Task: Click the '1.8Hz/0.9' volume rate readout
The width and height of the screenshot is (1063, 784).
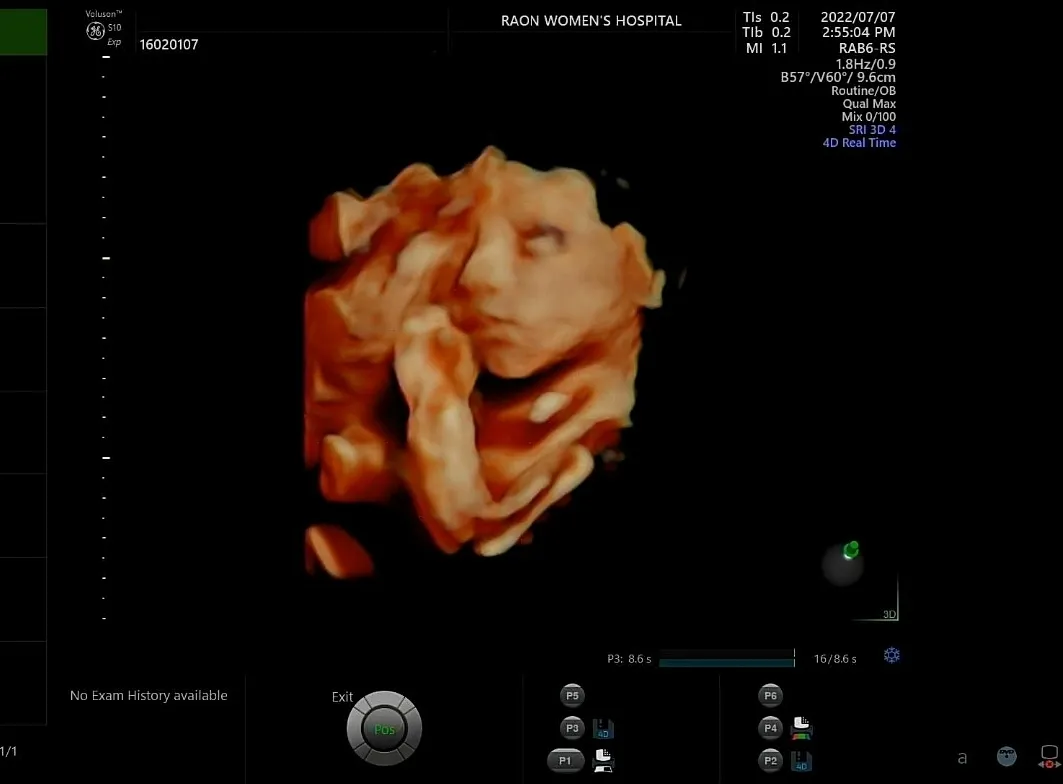Action: [x=865, y=64]
